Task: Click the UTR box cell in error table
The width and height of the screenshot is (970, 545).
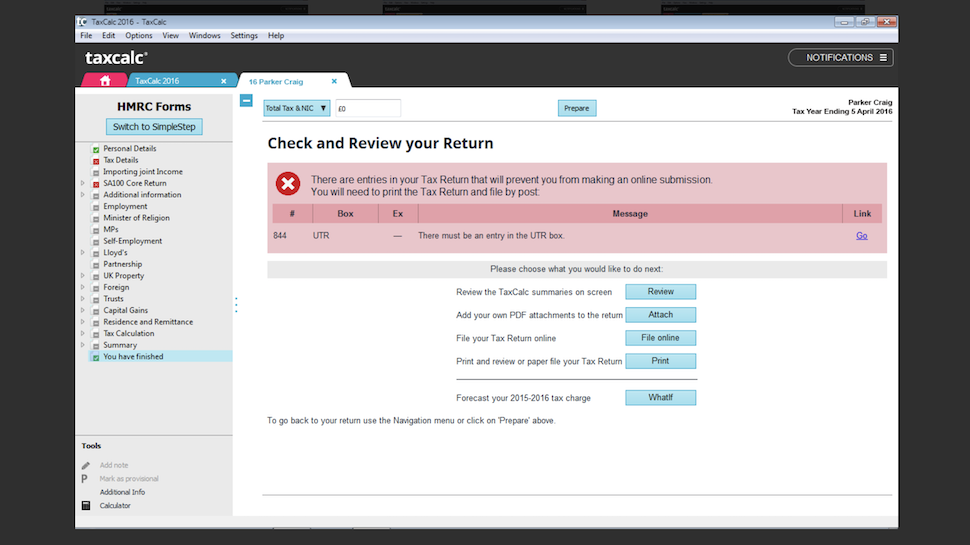Action: click(321, 236)
